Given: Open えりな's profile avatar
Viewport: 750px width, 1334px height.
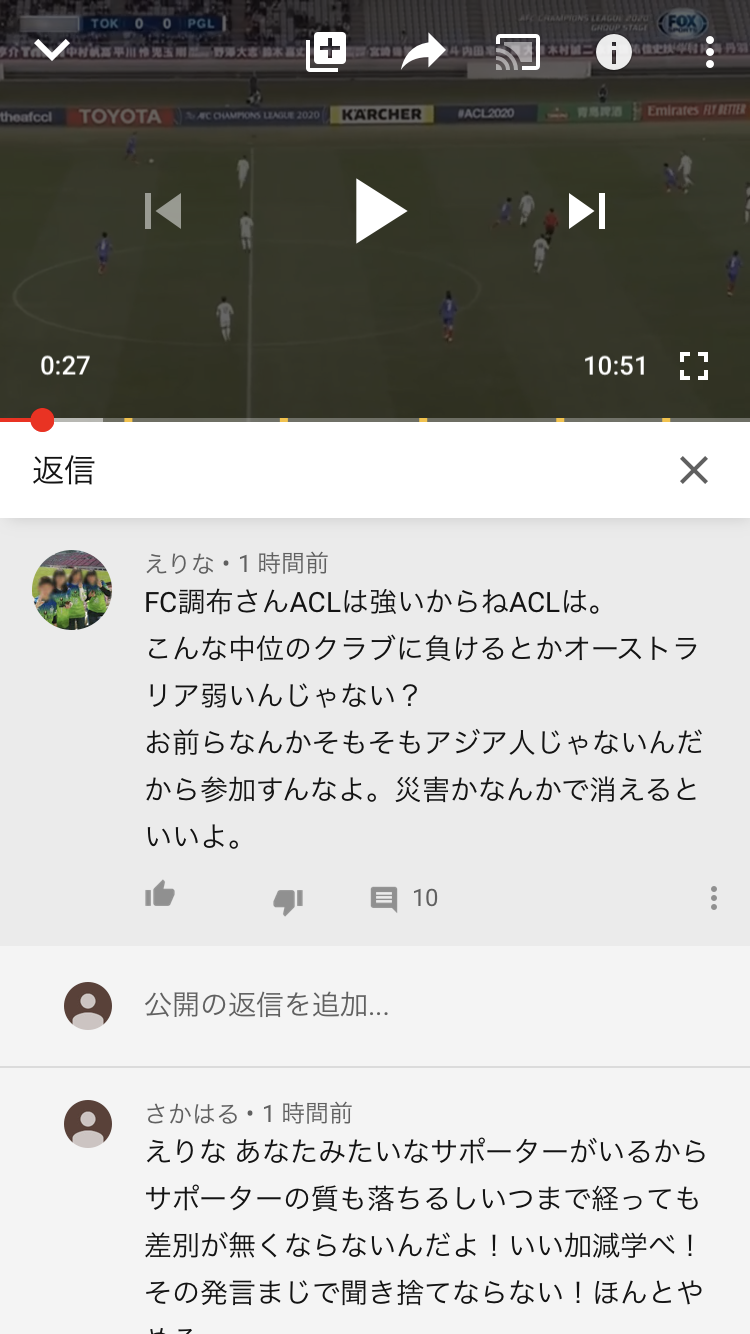Looking at the screenshot, I should (x=72, y=590).
